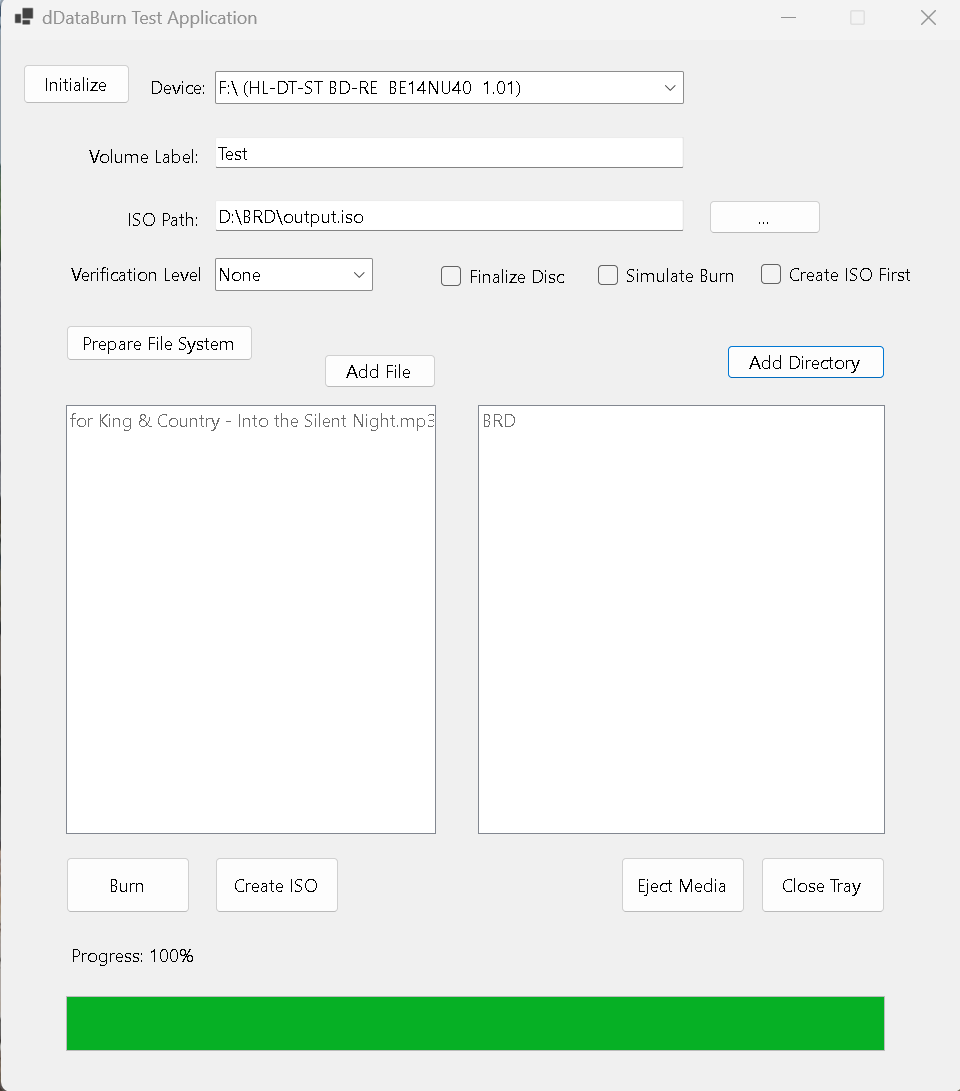Click the Add File button
960x1091 pixels.
pyautogui.click(x=380, y=371)
